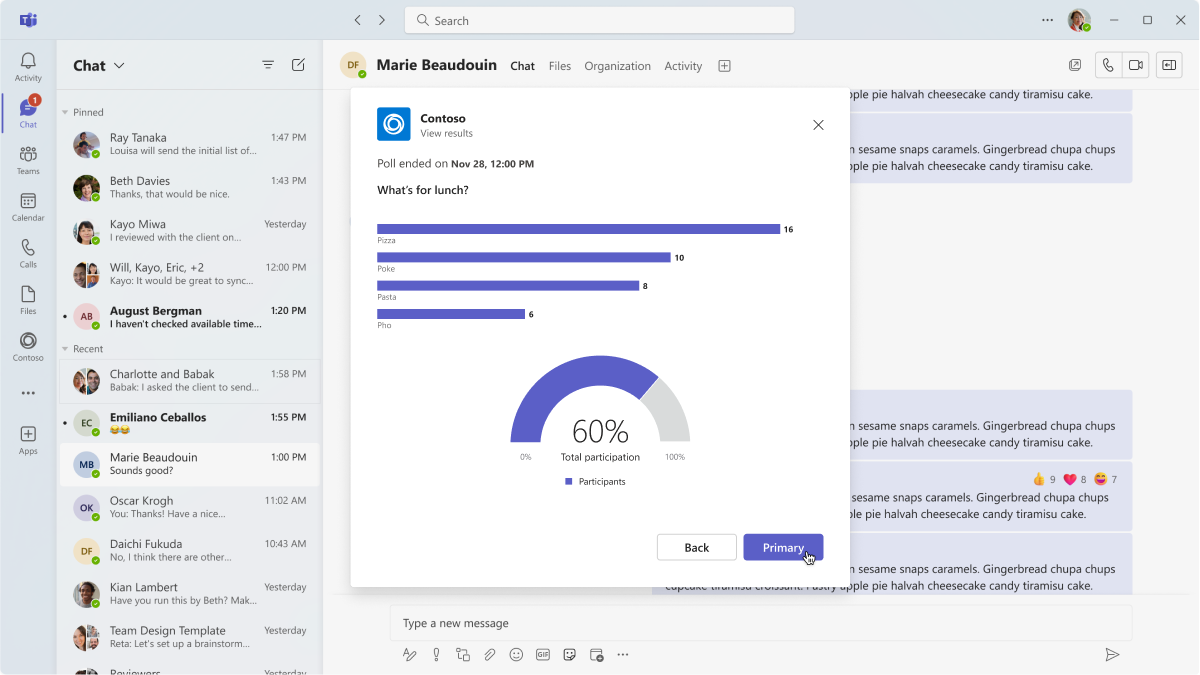Start a video call with Marie
1200x675 pixels.
pyautogui.click(x=1135, y=65)
